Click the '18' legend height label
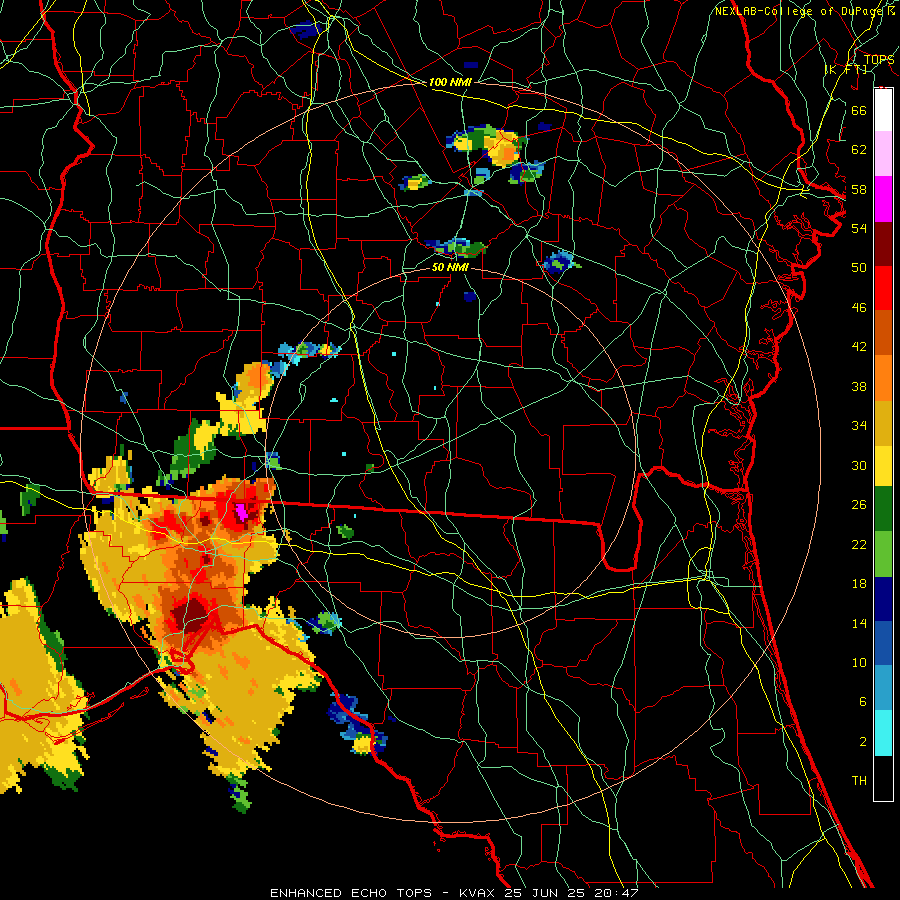900x900 pixels. tap(859, 584)
